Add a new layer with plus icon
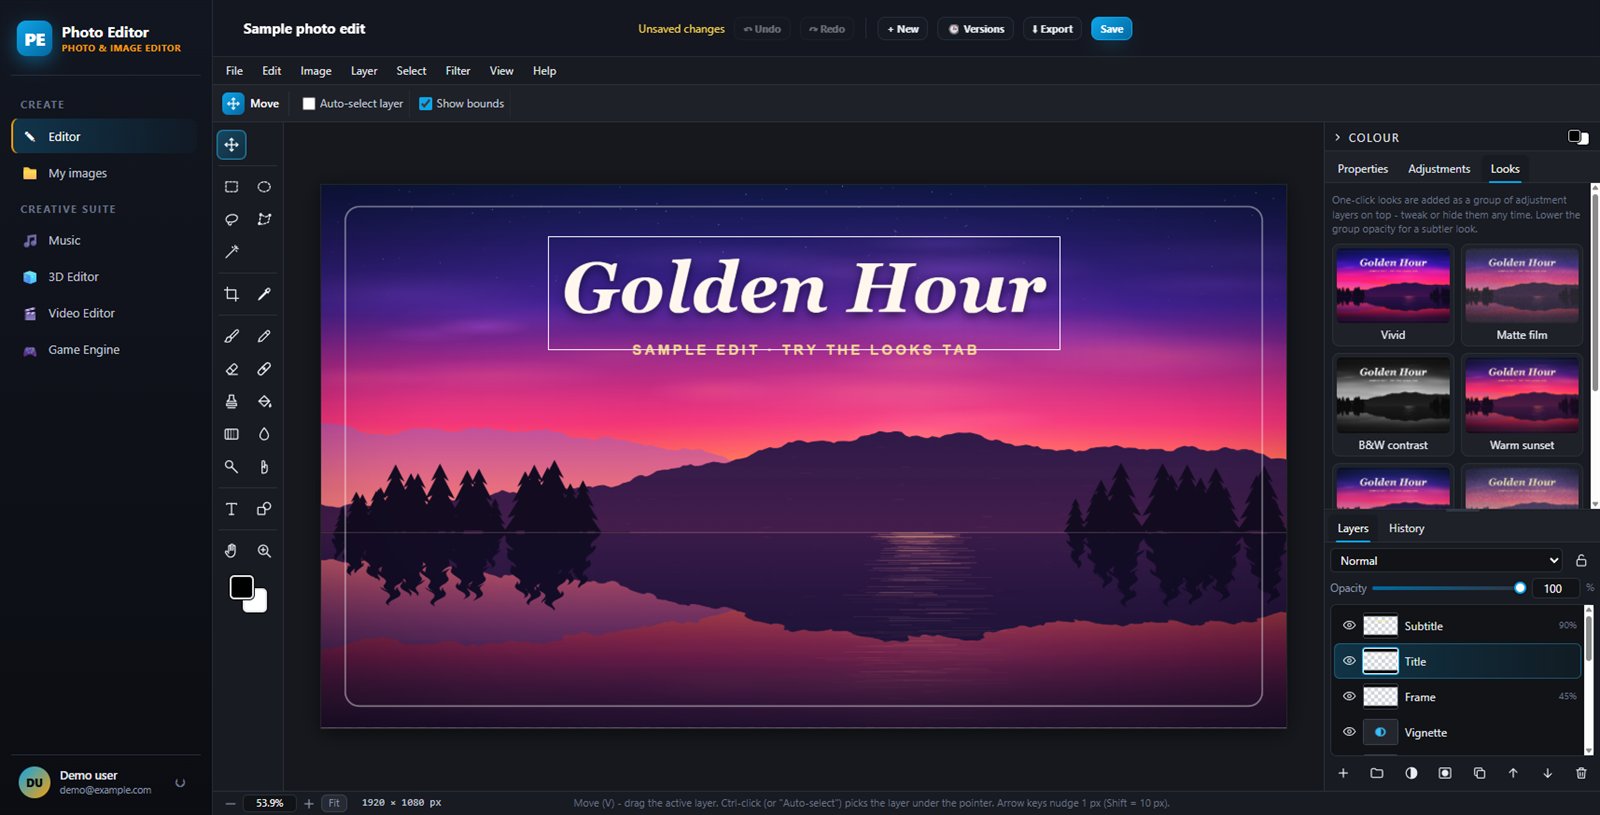Image resolution: width=1600 pixels, height=815 pixels. [1343, 773]
